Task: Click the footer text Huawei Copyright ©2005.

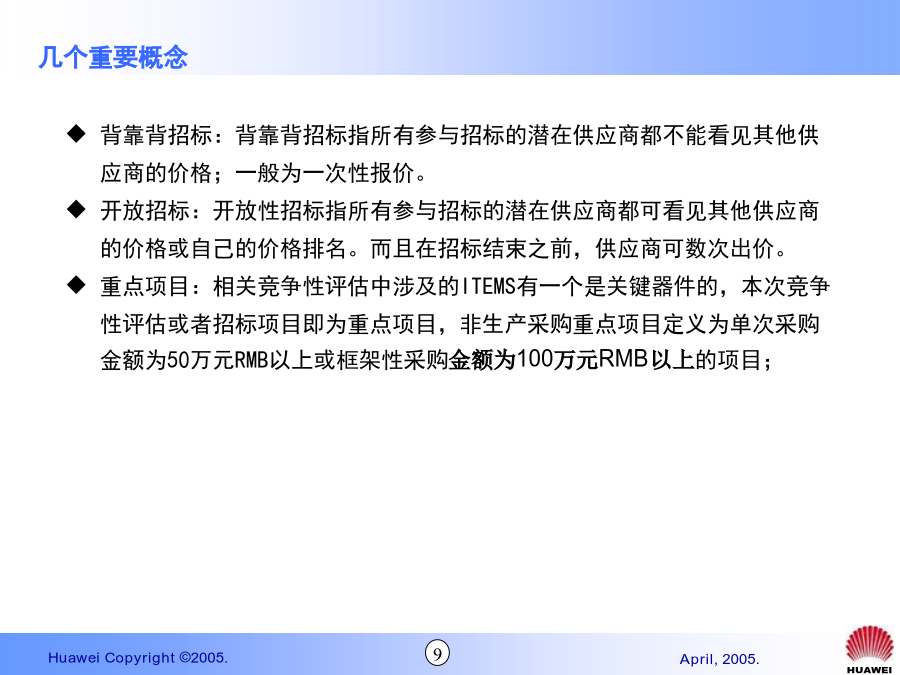Action: (x=138, y=658)
